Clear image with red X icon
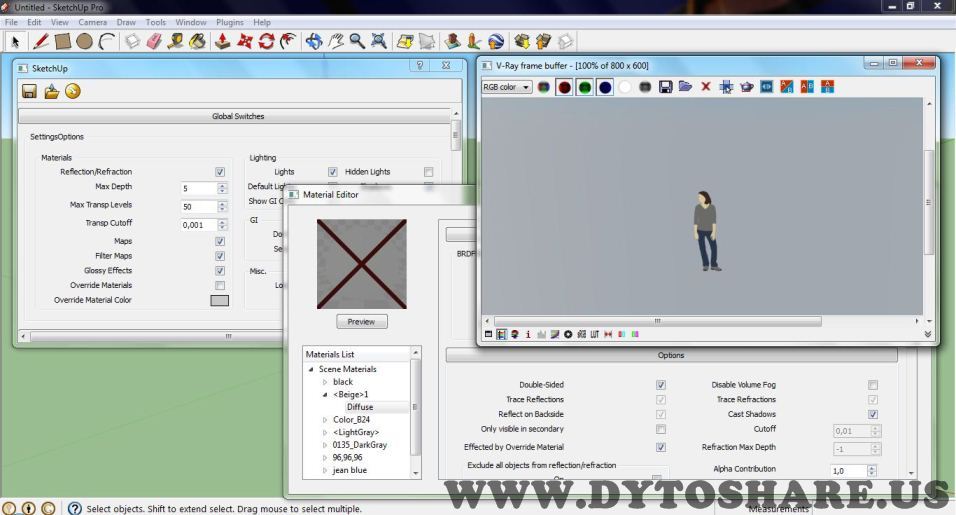 pos(705,87)
